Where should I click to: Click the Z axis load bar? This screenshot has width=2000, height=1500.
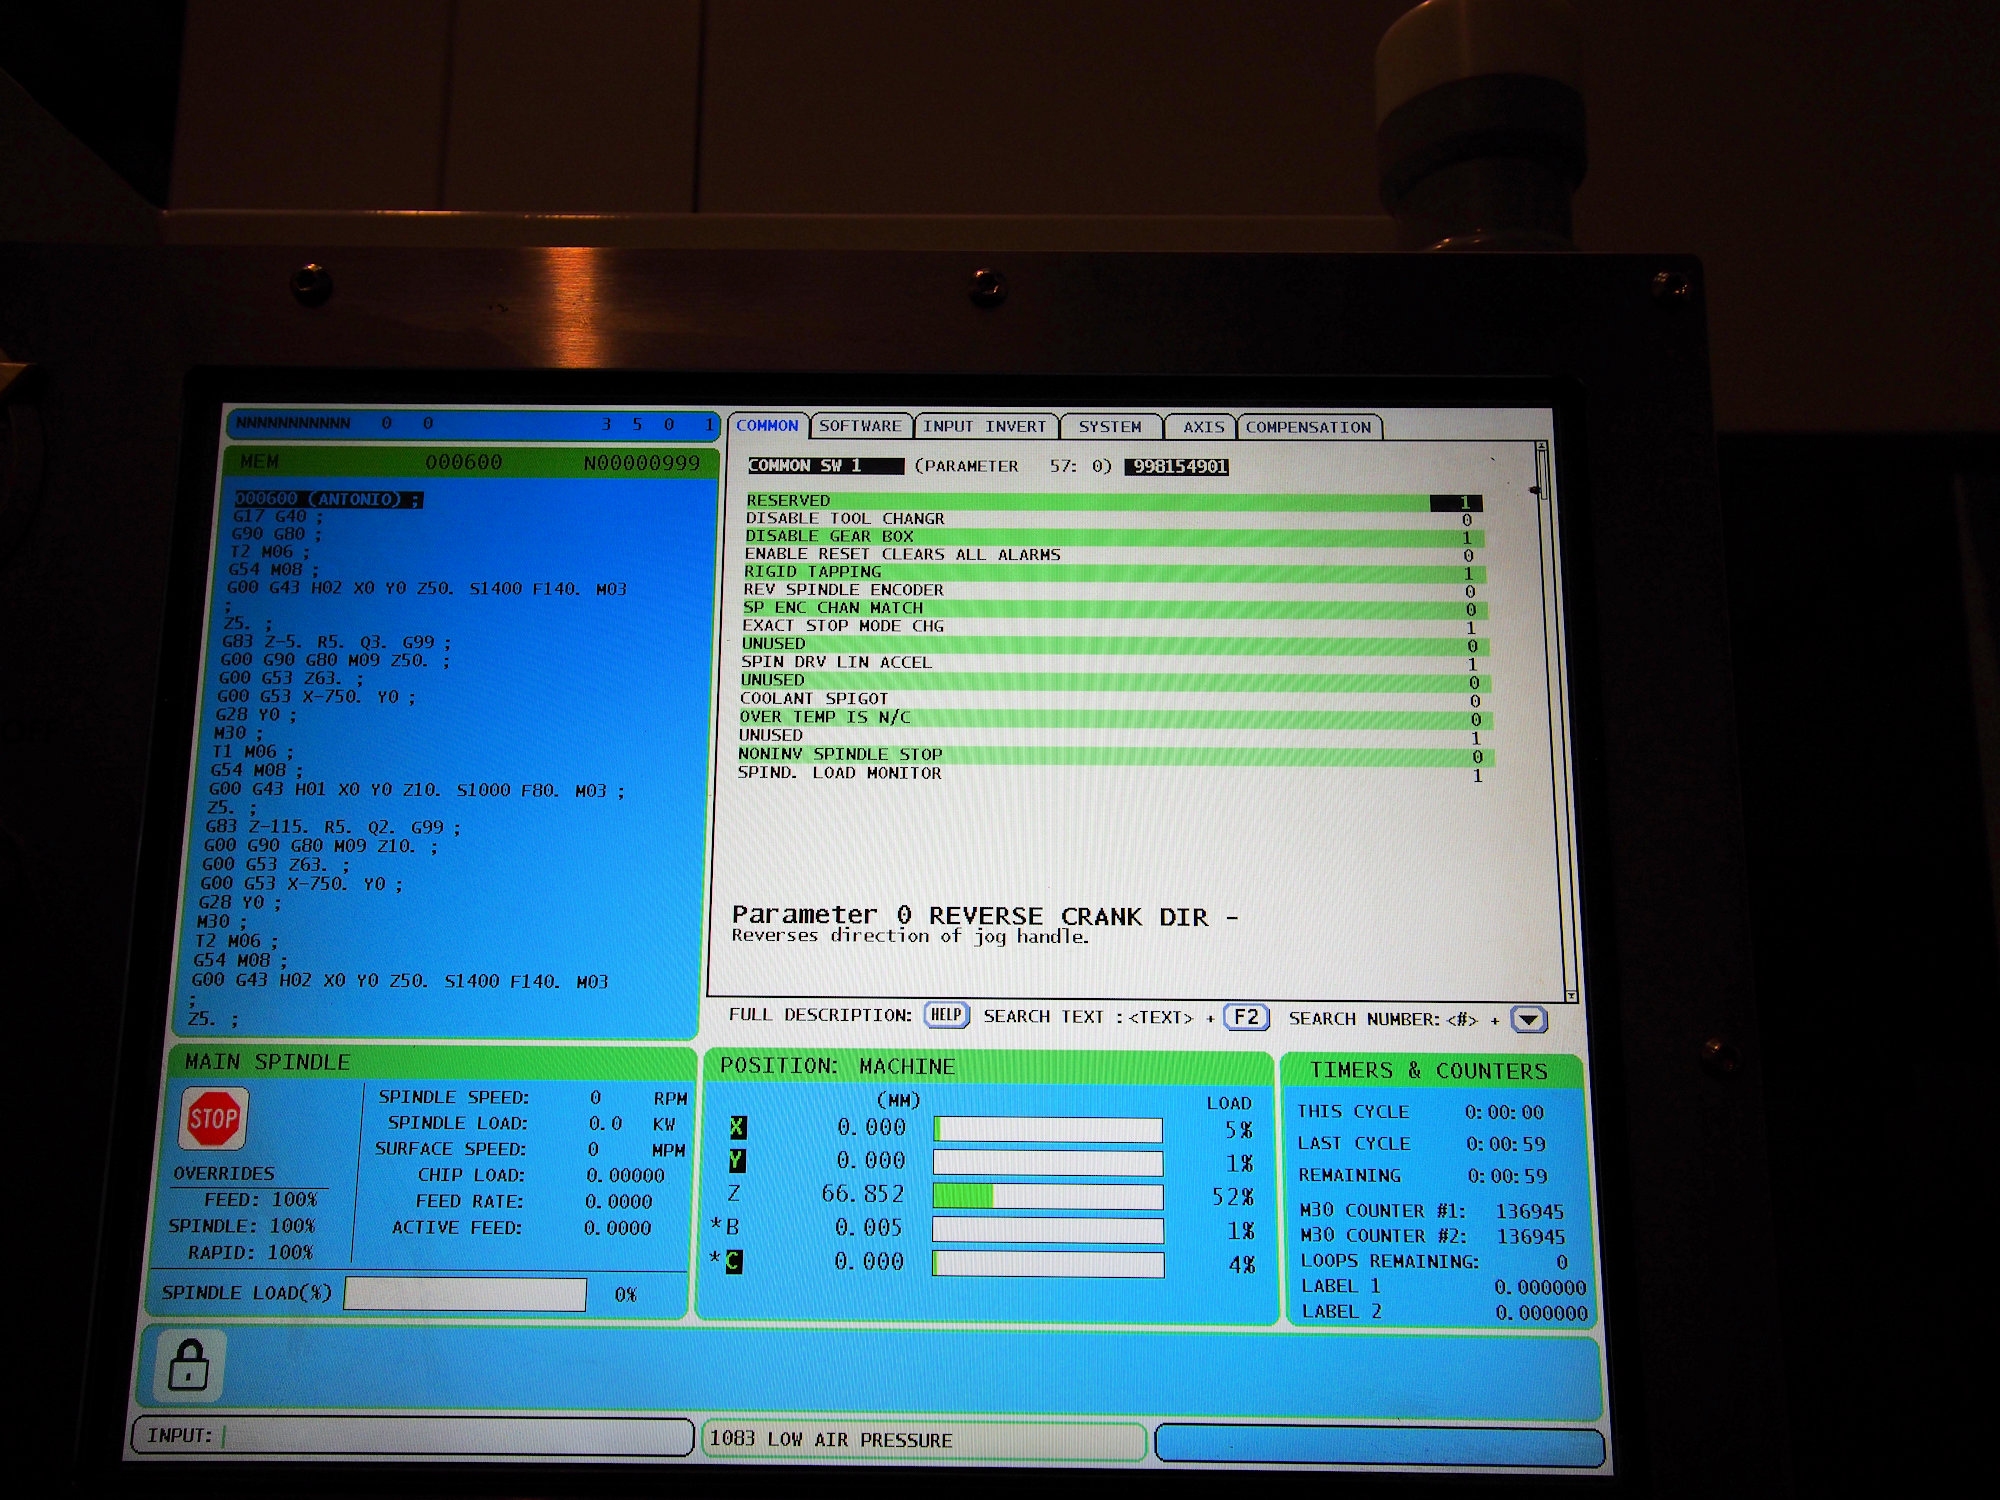tap(1047, 1196)
